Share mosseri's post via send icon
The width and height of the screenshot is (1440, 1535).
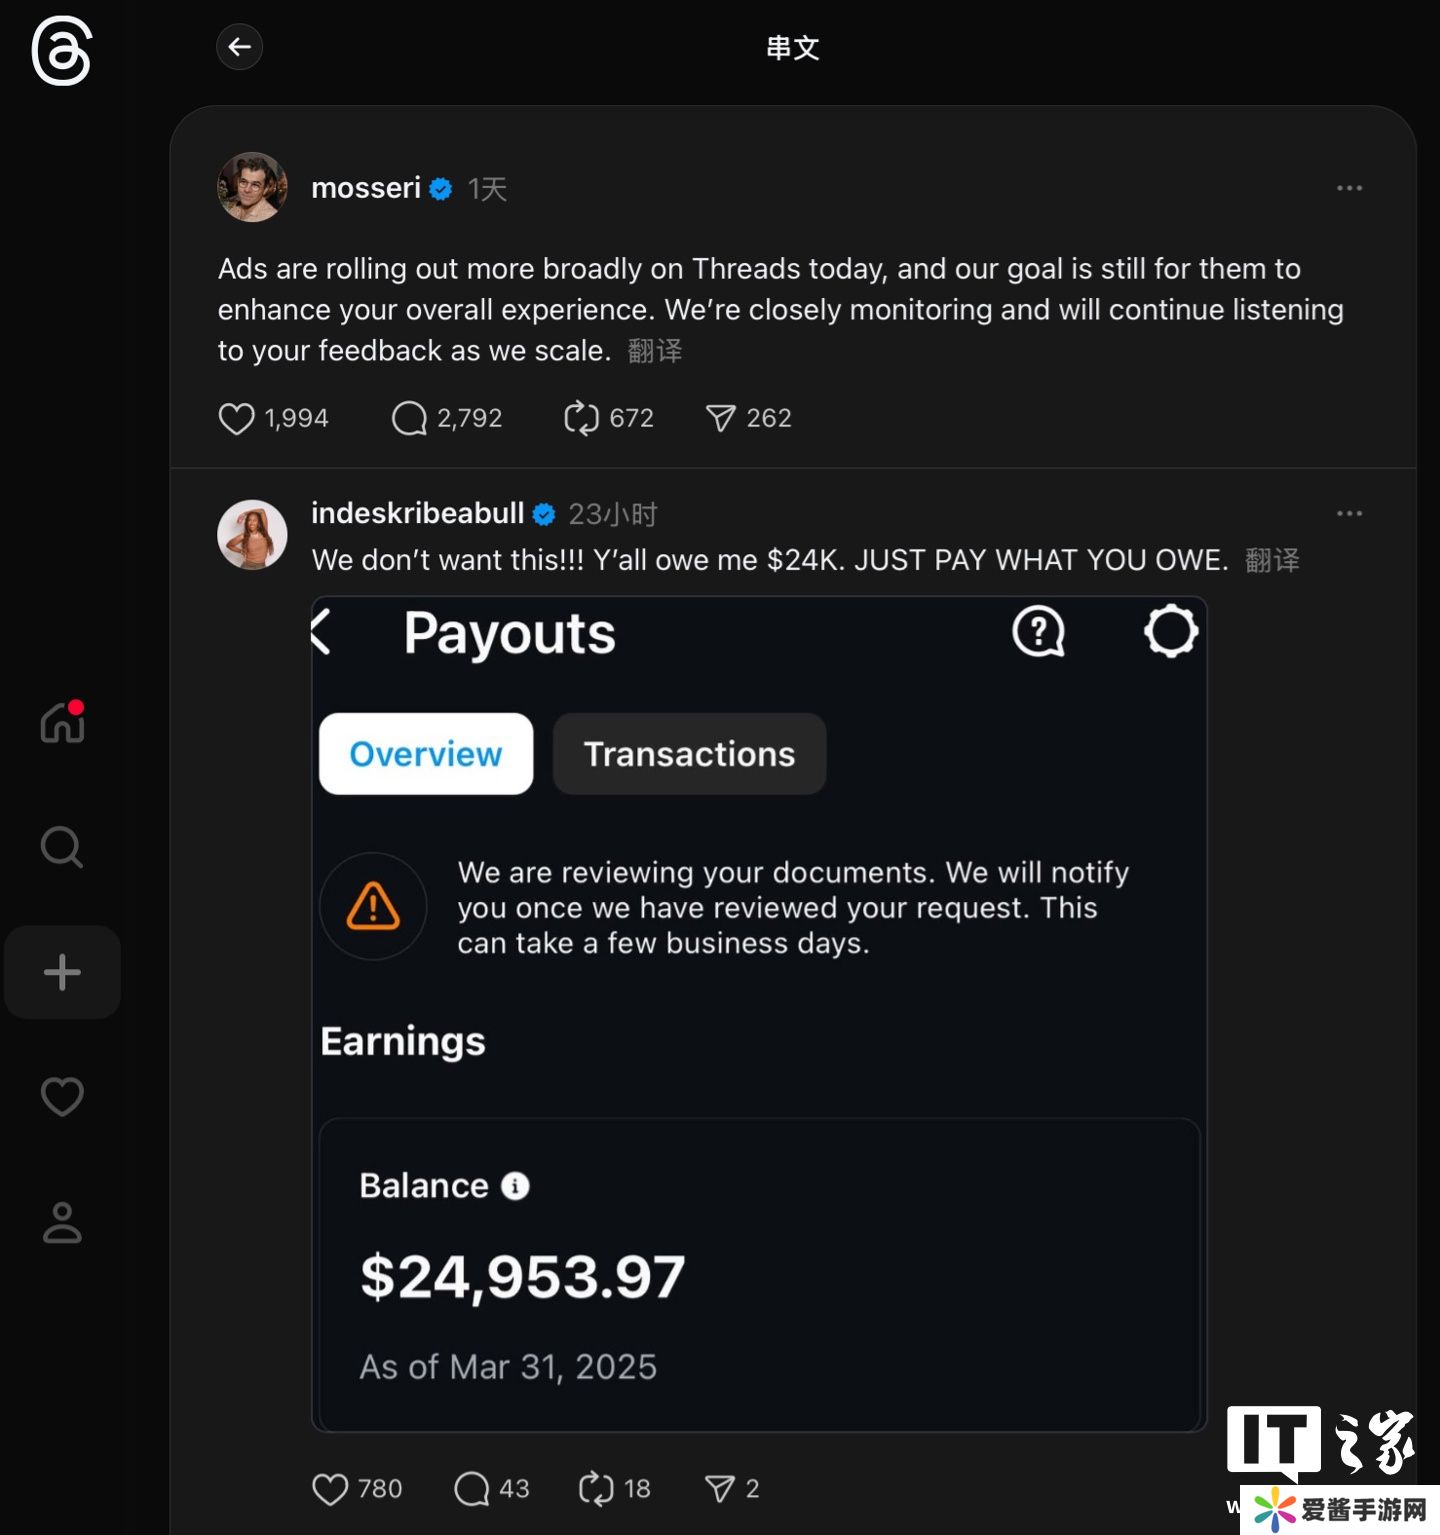(721, 418)
